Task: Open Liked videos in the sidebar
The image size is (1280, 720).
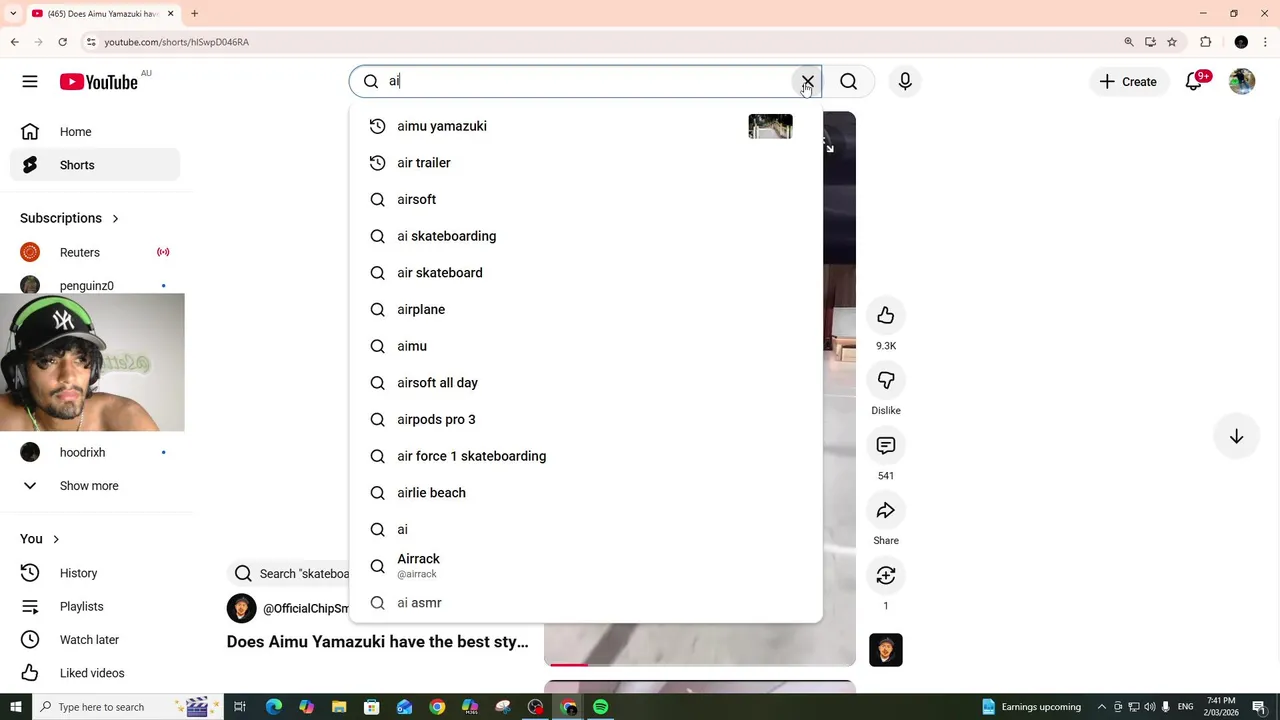Action: point(95,673)
